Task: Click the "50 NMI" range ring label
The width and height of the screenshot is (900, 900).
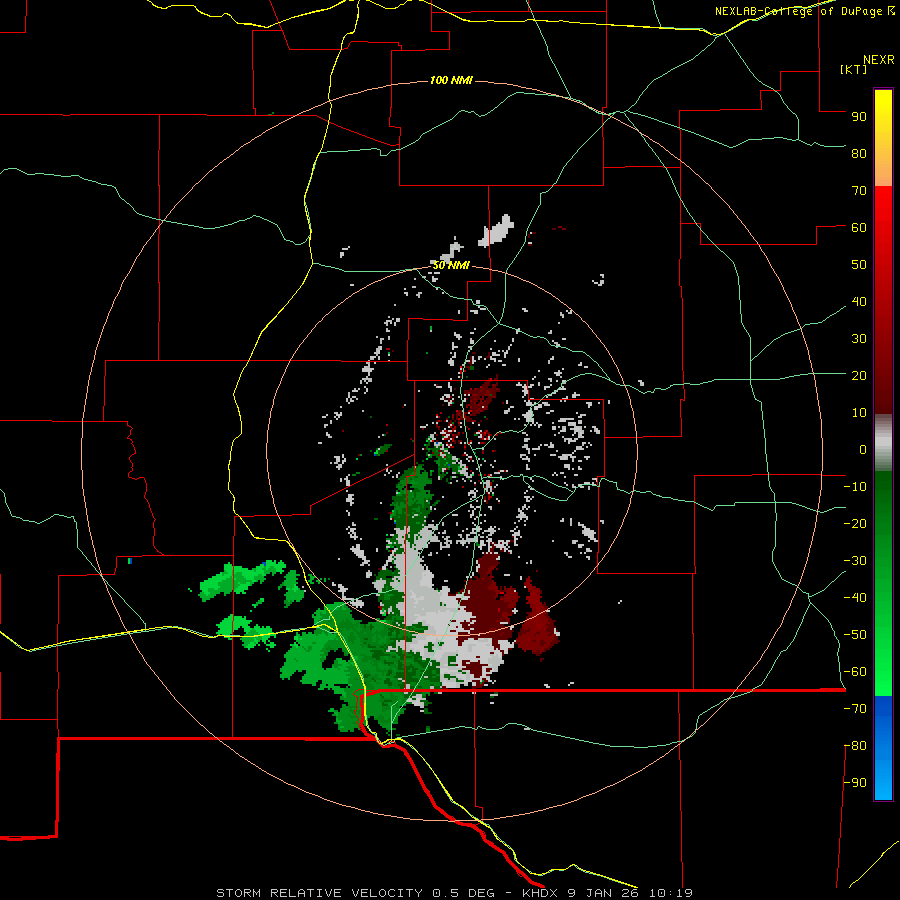Action: point(451,265)
